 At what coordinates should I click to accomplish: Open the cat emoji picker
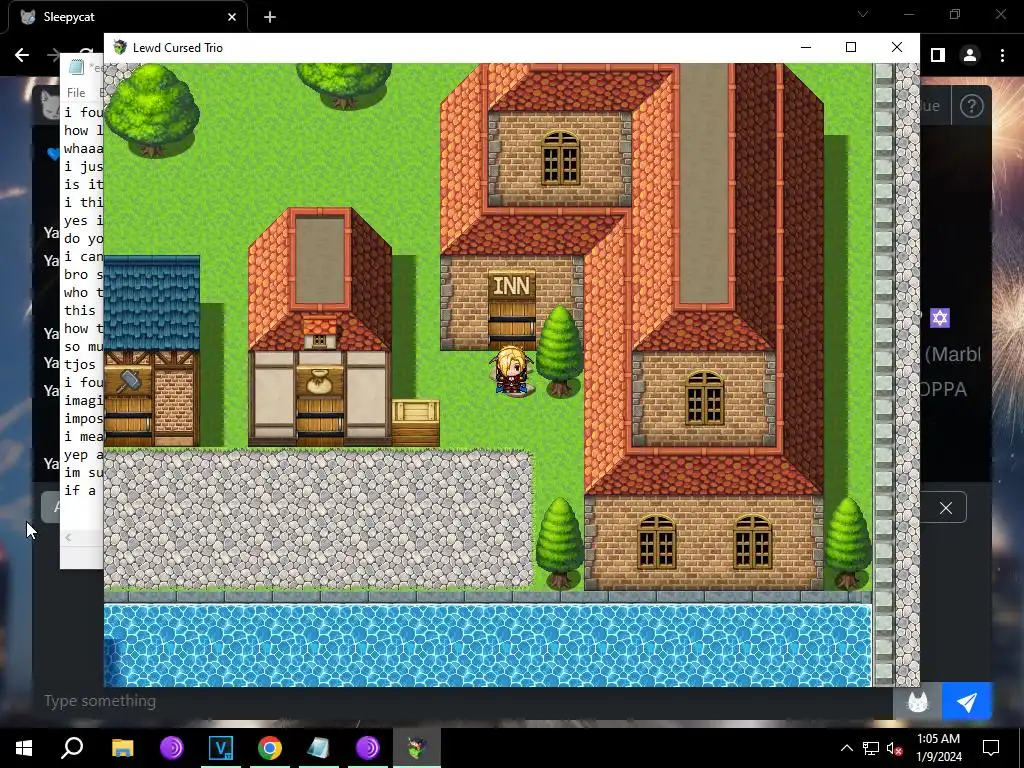coord(918,701)
